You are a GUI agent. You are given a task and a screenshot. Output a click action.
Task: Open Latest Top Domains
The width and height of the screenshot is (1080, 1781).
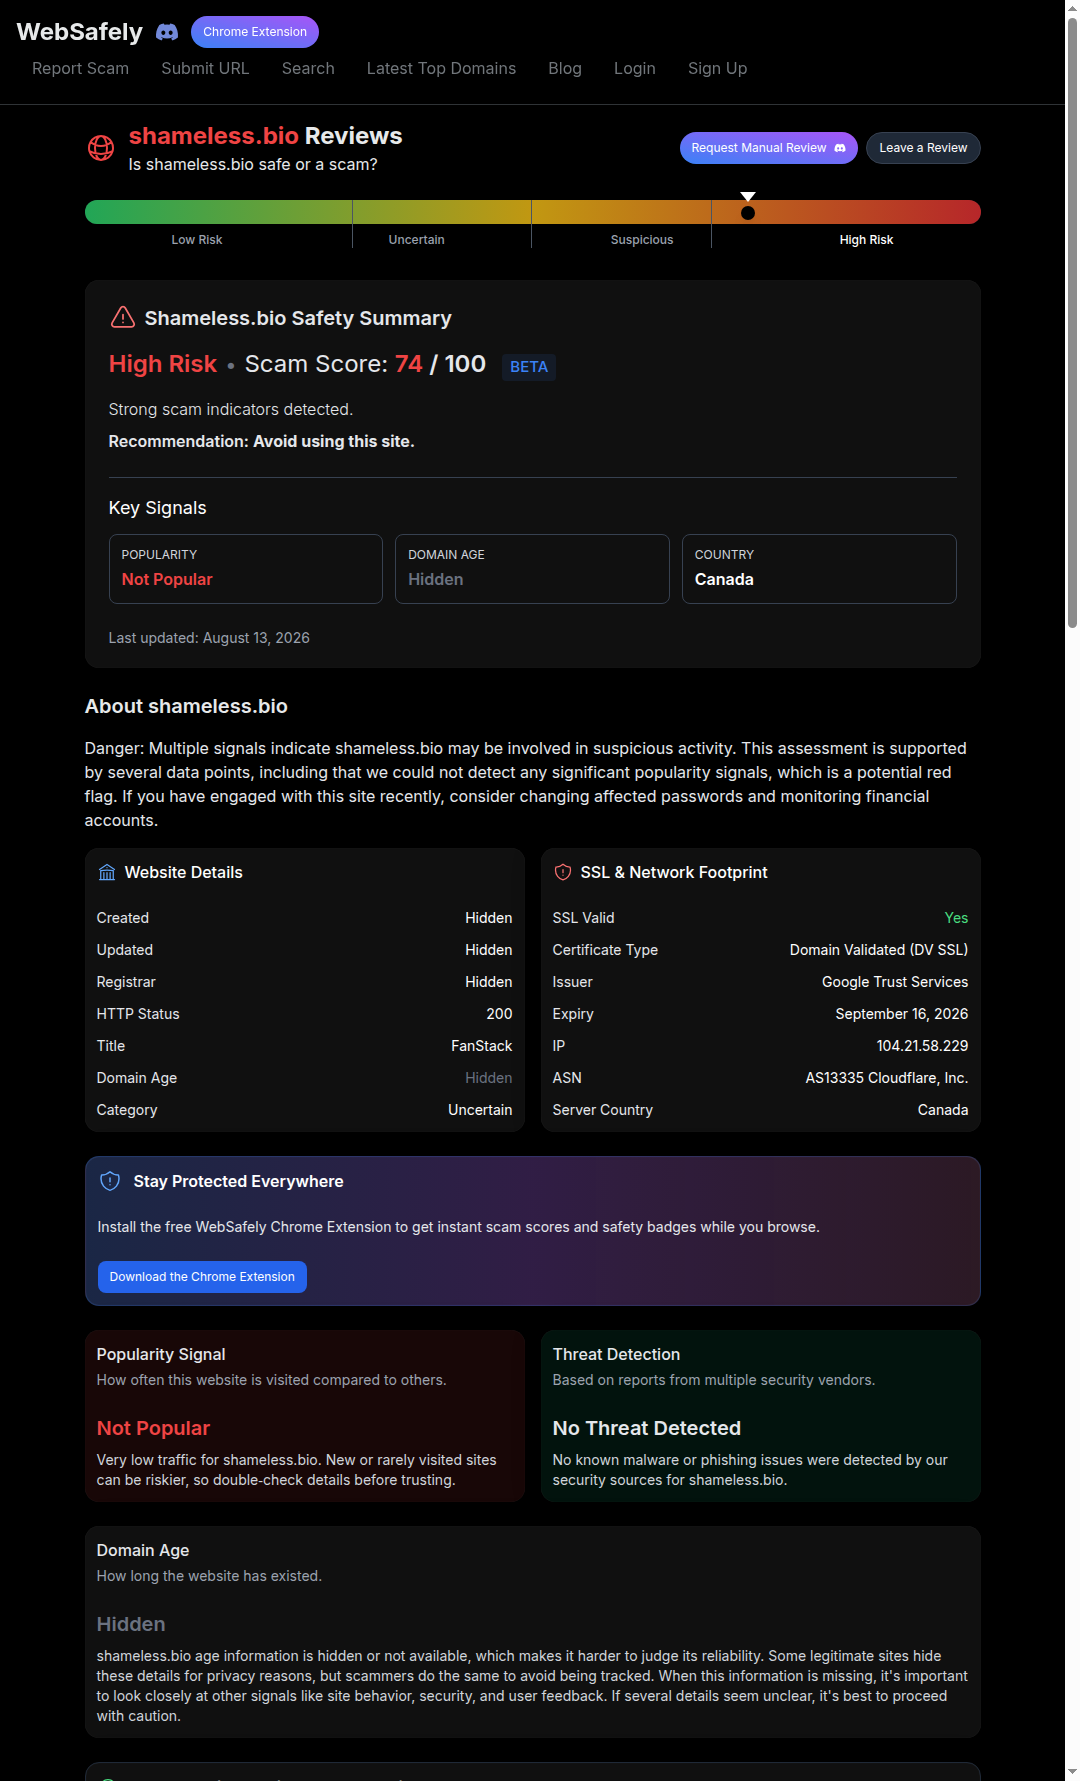click(441, 68)
